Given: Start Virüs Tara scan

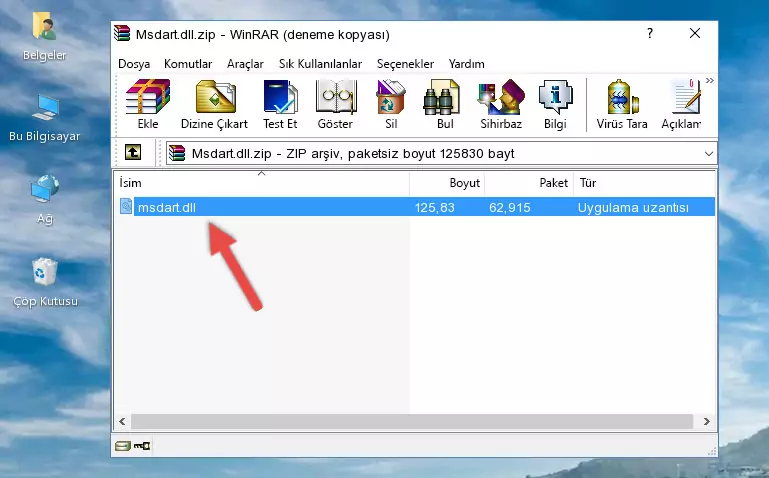Looking at the screenshot, I should tap(622, 104).
